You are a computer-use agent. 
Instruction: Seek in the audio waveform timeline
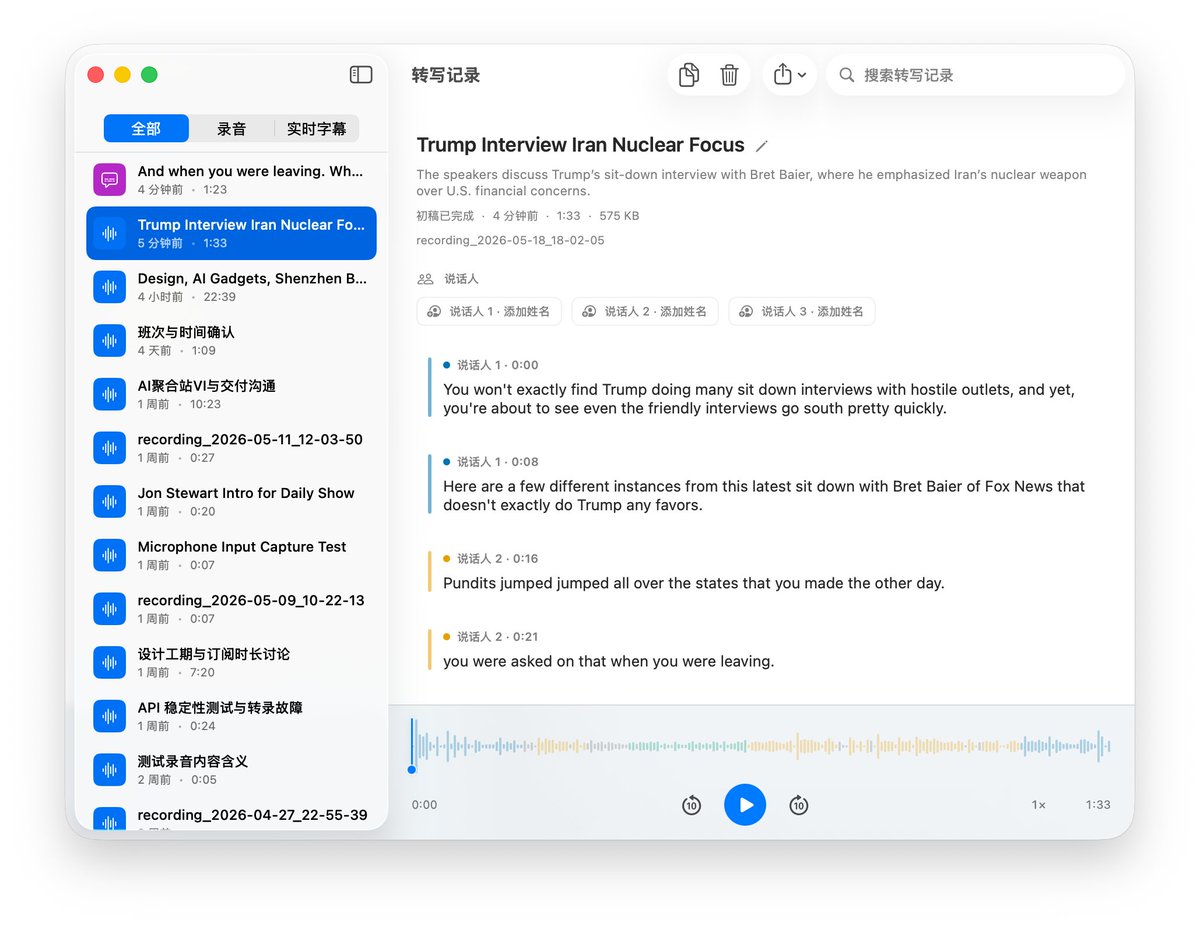click(761, 746)
